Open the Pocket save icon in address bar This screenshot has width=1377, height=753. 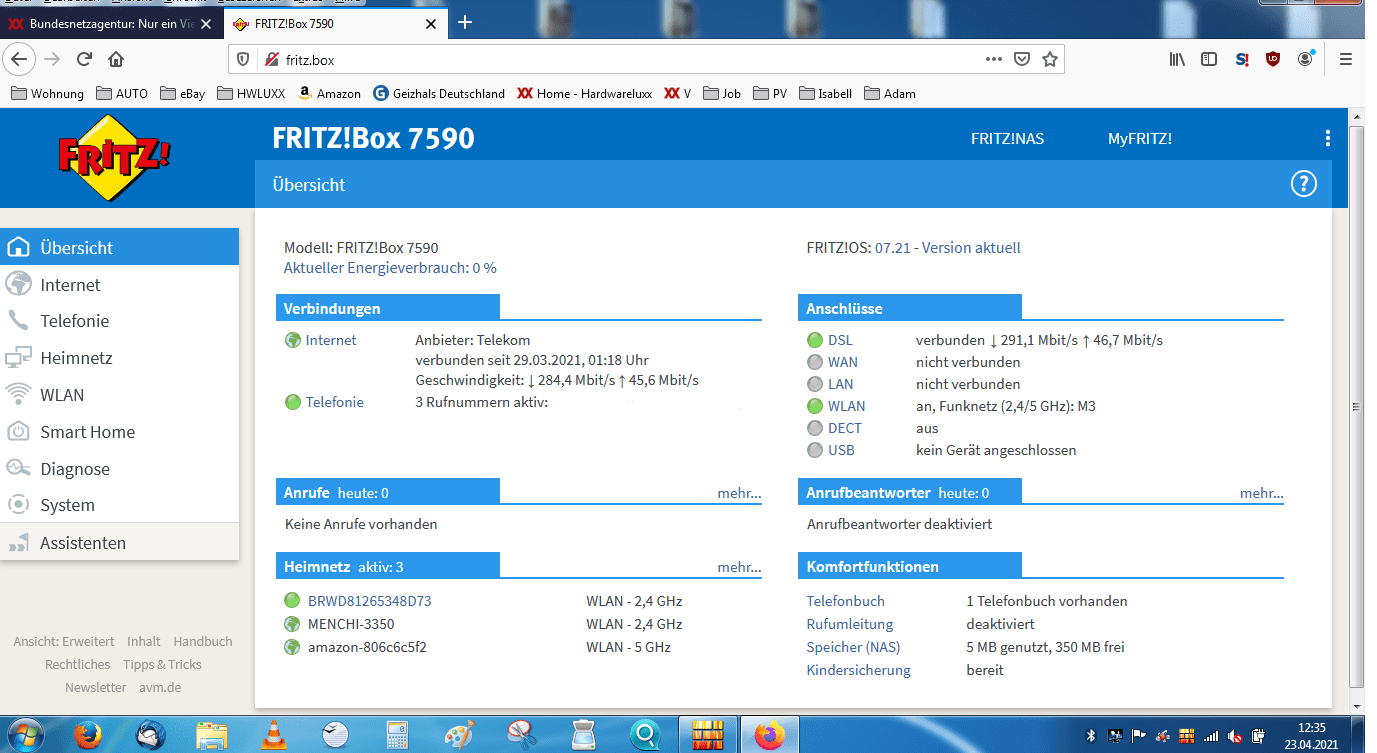coord(1022,60)
